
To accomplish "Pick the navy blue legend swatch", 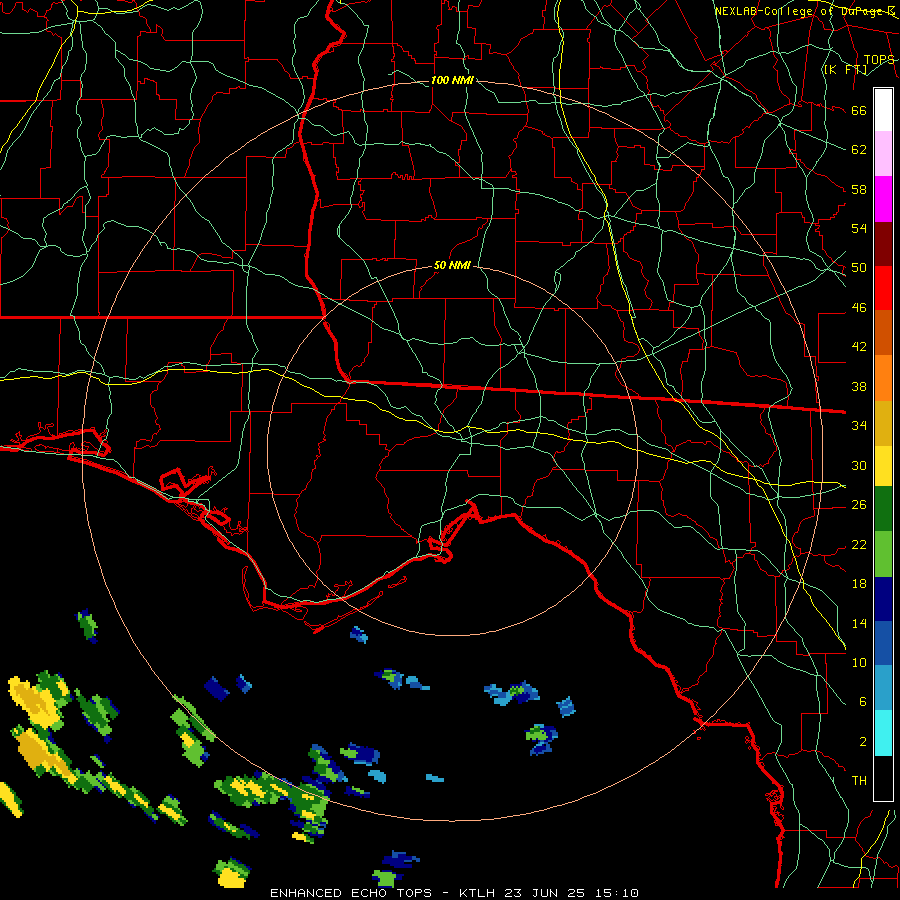I will coord(883,599).
